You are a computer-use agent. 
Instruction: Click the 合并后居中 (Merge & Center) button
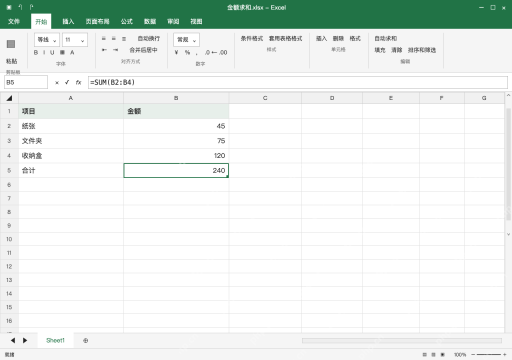pos(143,50)
